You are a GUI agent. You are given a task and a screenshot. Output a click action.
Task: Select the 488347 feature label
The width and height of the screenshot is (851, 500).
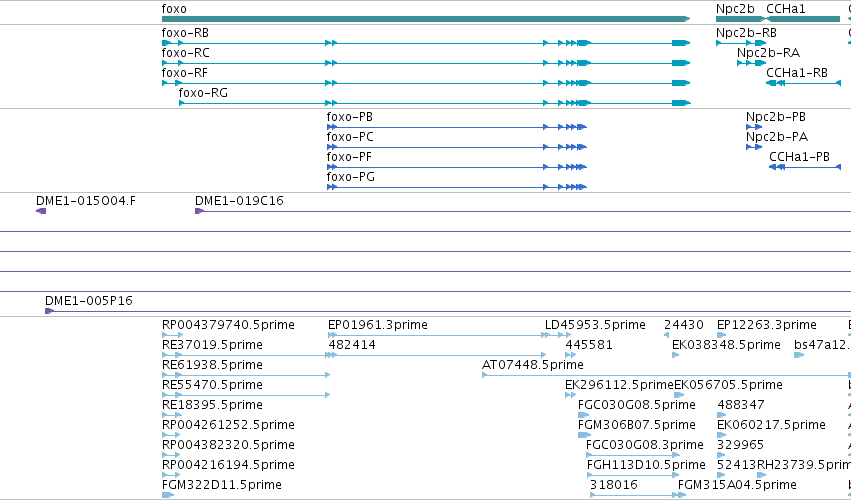click(741, 406)
